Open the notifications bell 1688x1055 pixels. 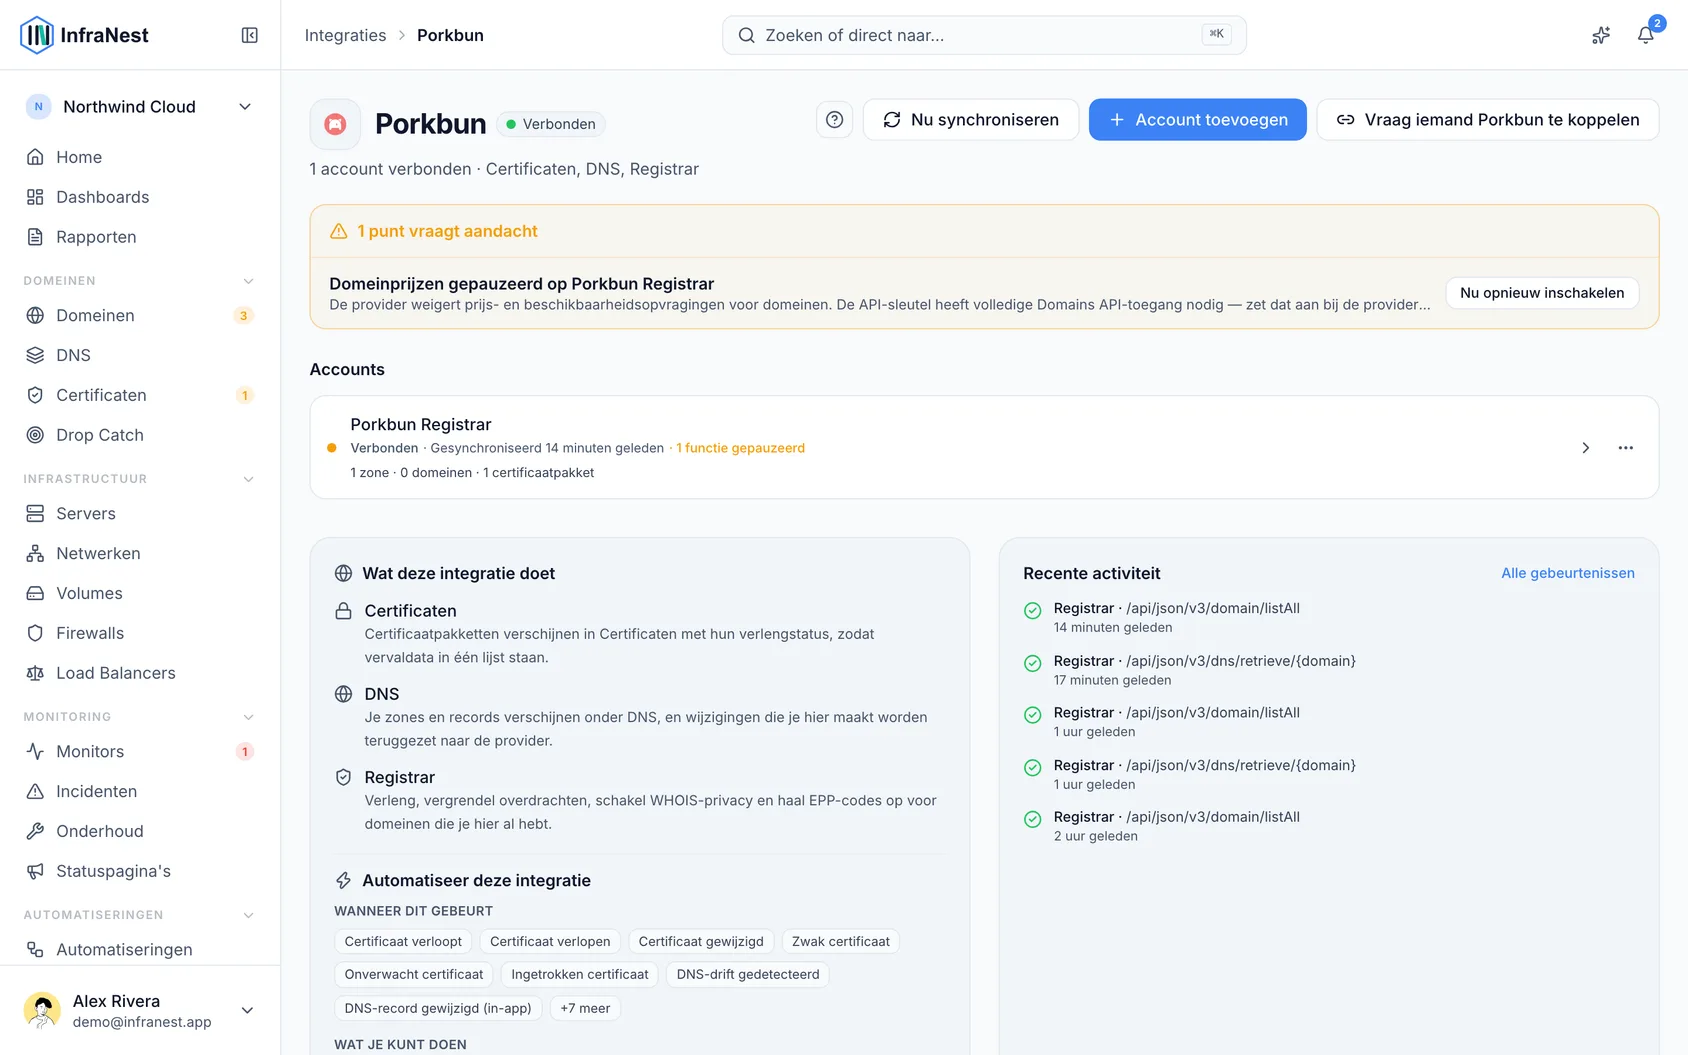pos(1645,35)
